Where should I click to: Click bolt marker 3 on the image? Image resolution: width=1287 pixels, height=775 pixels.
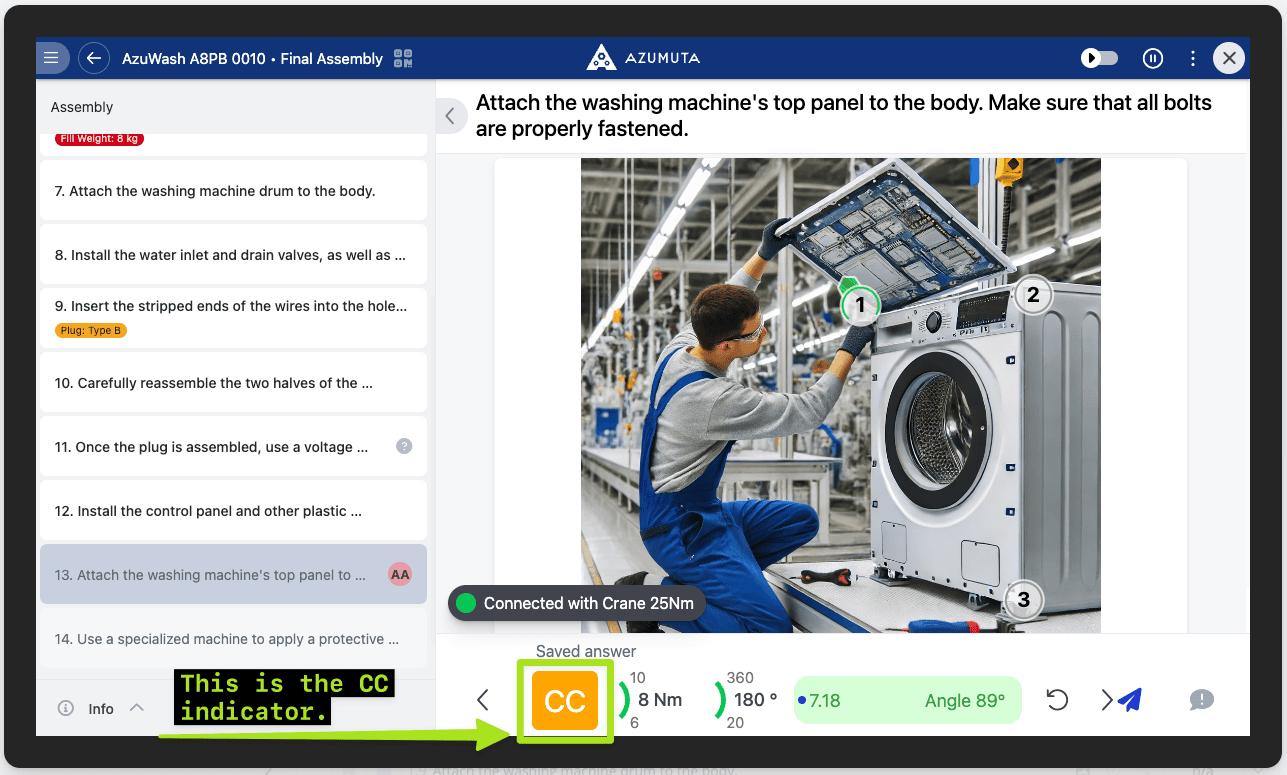(1023, 600)
